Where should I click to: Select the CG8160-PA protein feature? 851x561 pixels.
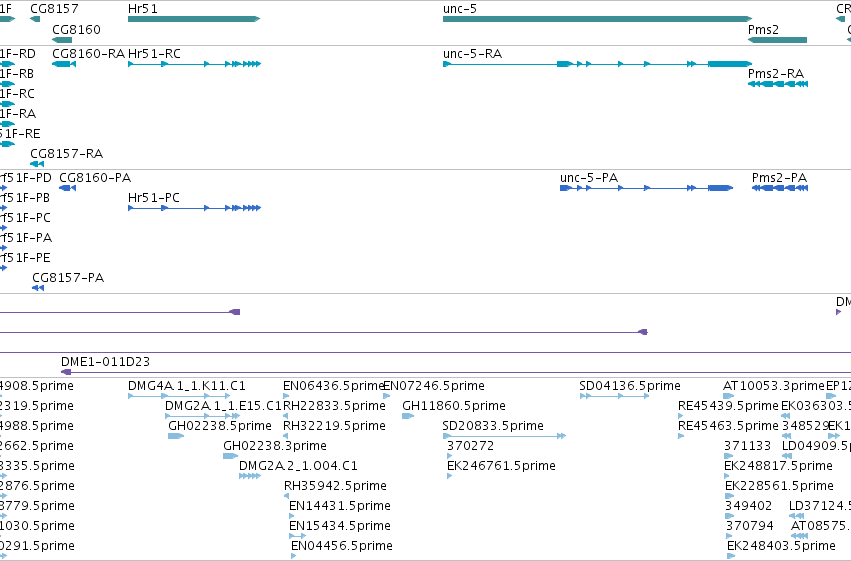tap(67, 188)
